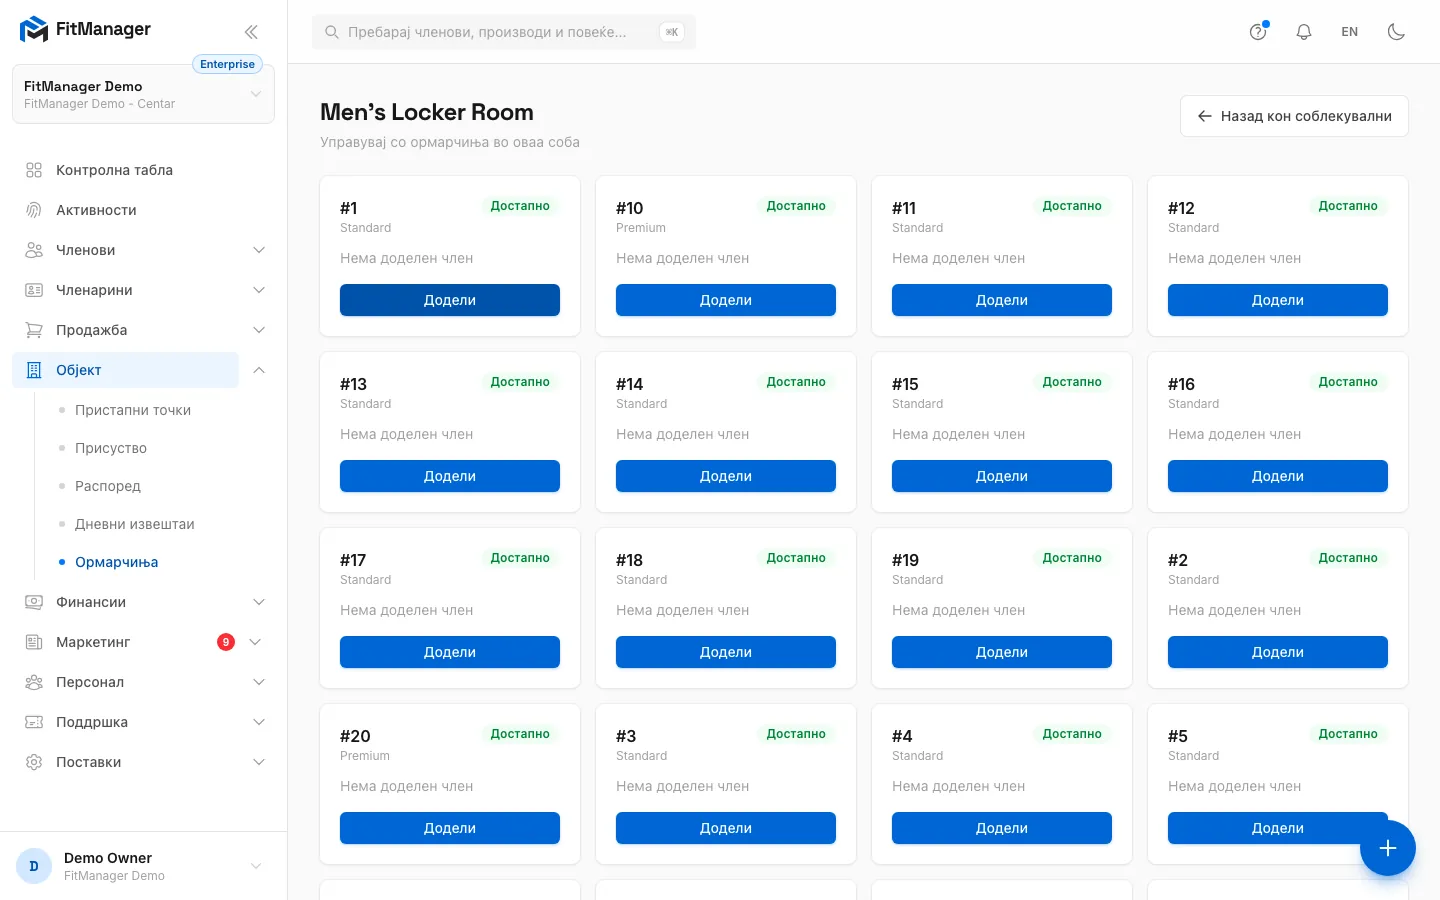Click the Членови people icon
Image resolution: width=1440 pixels, height=900 pixels.
[x=34, y=250]
